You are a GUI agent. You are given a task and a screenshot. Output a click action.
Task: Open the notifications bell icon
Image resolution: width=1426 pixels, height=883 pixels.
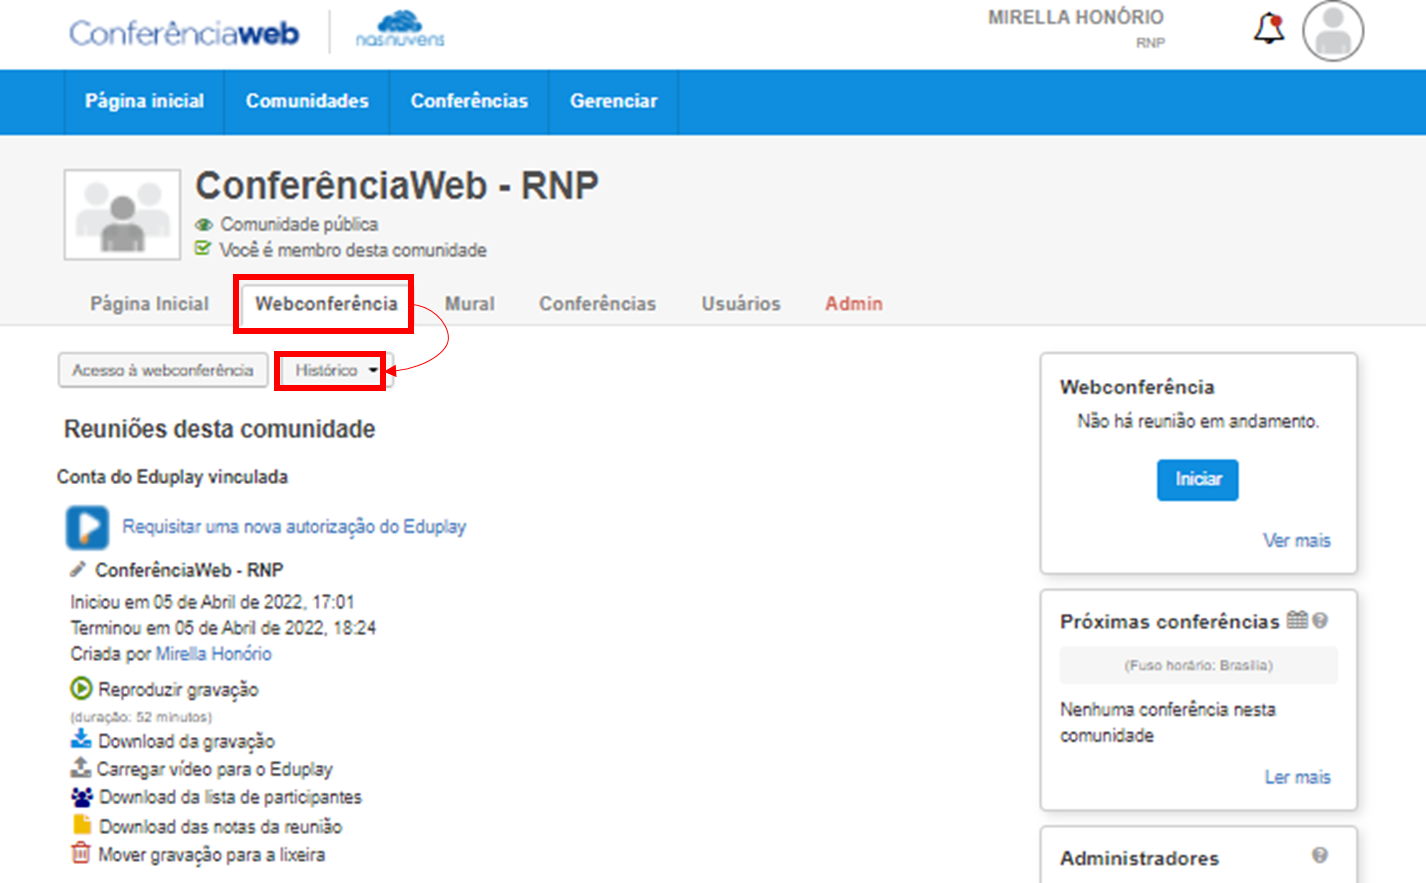[x=1269, y=28]
